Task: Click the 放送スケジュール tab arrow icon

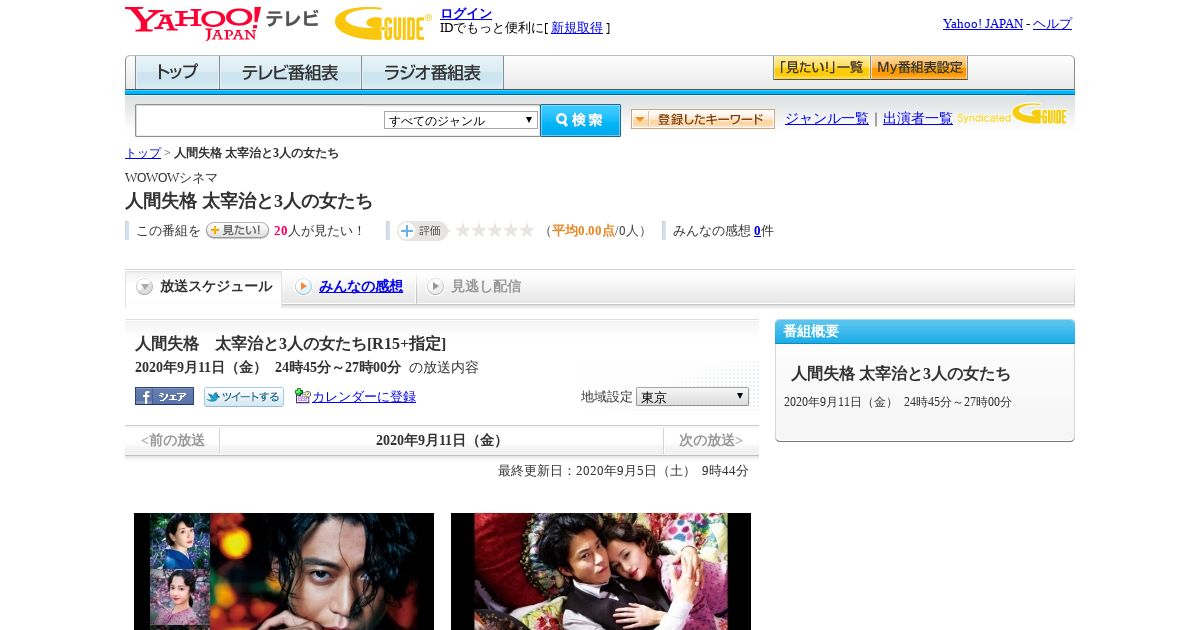Action: (x=145, y=287)
